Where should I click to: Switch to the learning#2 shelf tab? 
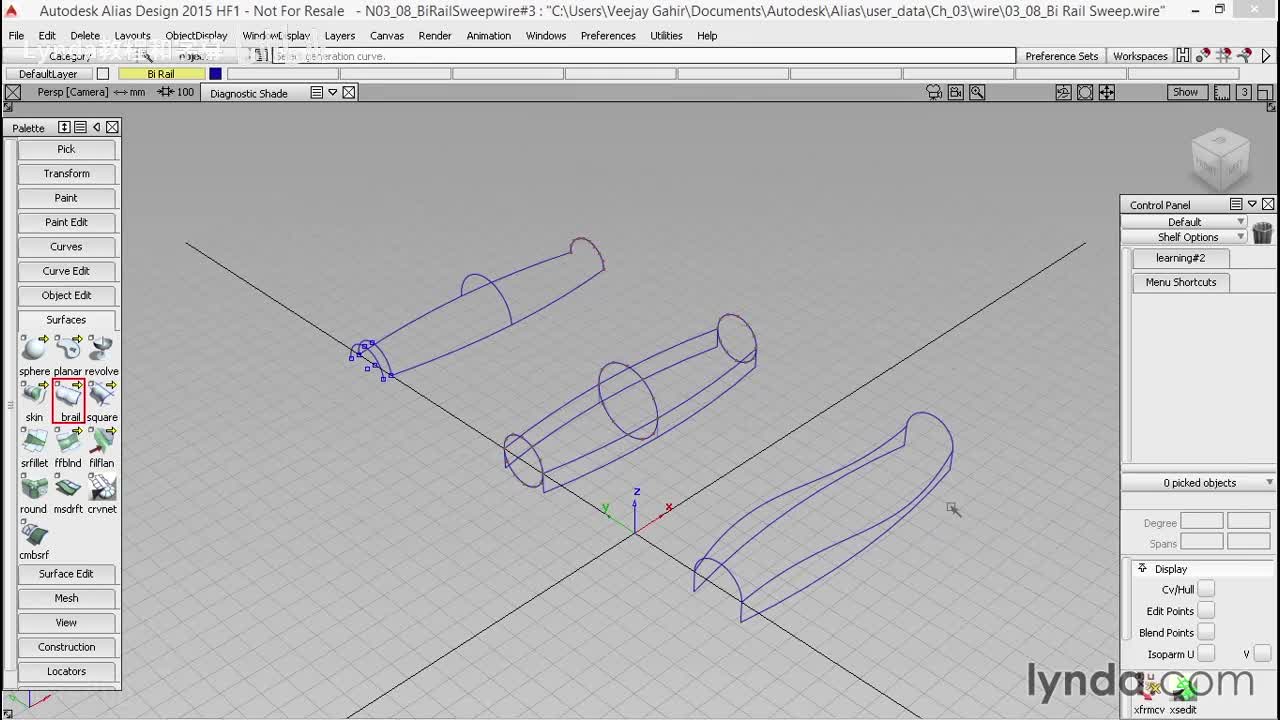[1180, 258]
